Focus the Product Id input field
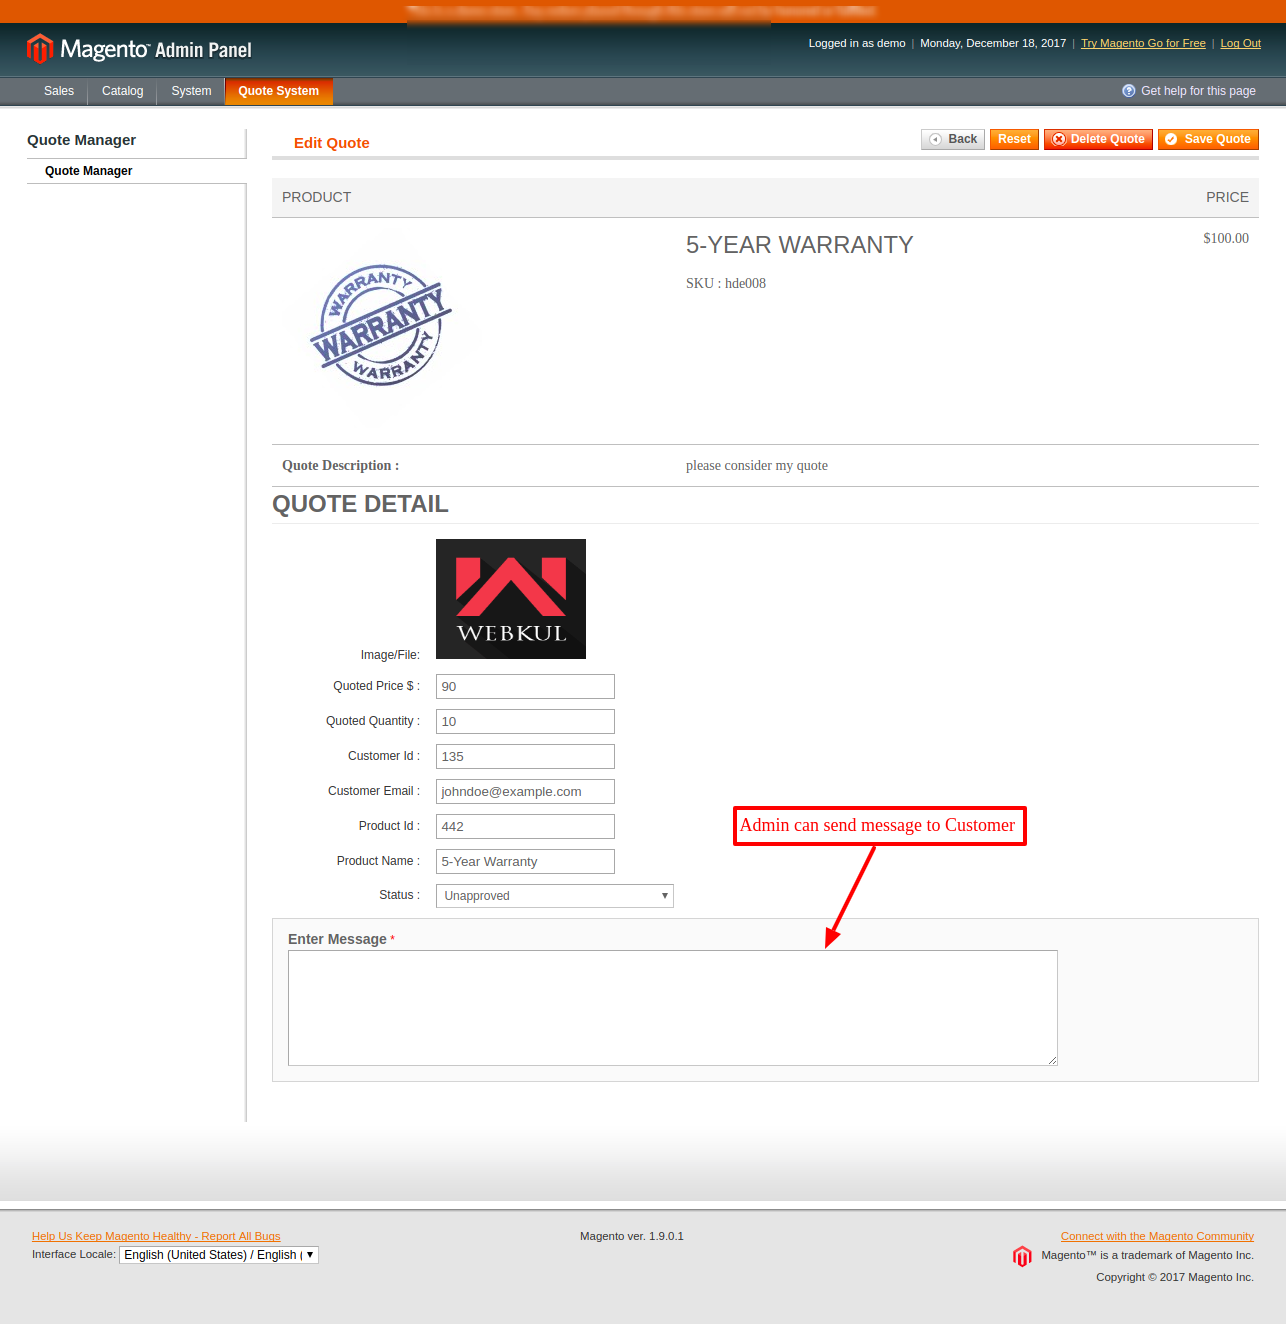The height and width of the screenshot is (1324, 1286). point(525,827)
